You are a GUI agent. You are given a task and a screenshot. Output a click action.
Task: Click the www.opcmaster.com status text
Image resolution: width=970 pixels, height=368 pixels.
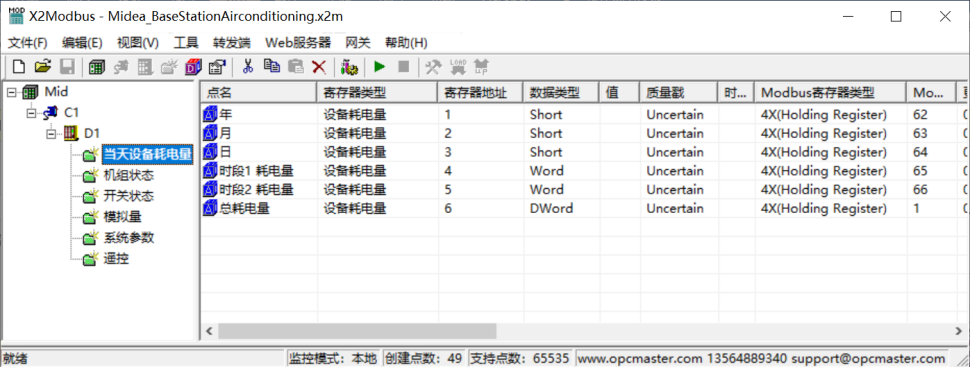pyautogui.click(x=640, y=359)
